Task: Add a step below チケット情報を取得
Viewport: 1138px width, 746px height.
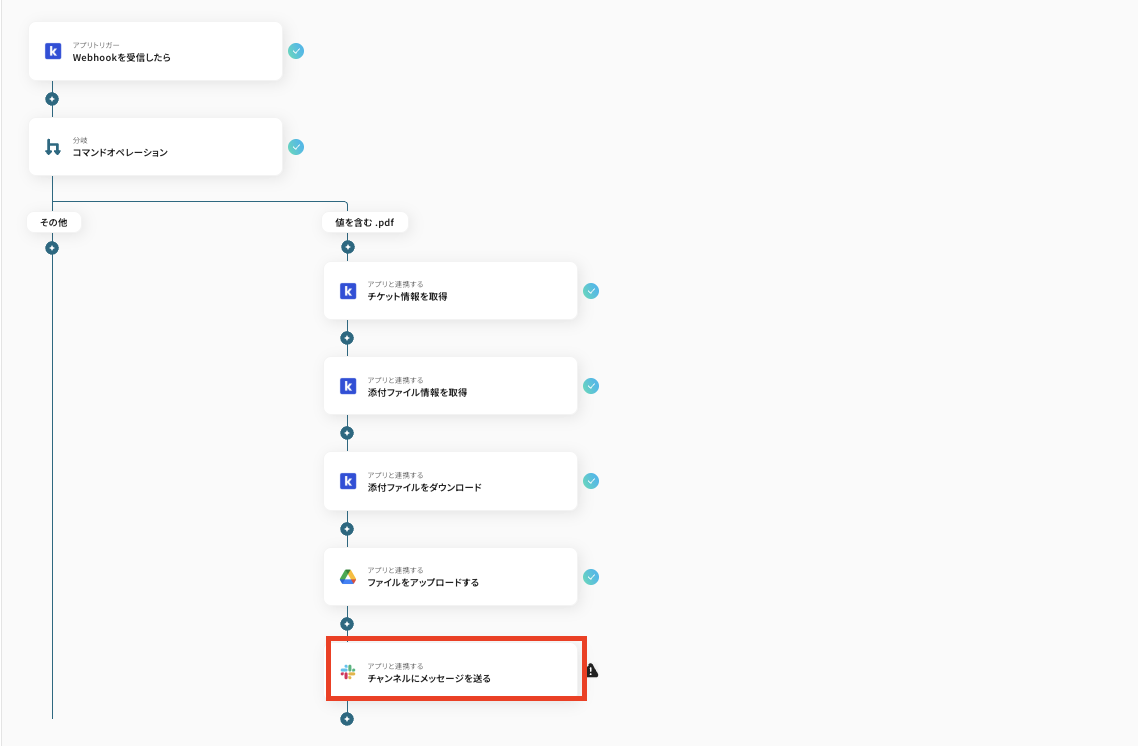Action: point(347,338)
